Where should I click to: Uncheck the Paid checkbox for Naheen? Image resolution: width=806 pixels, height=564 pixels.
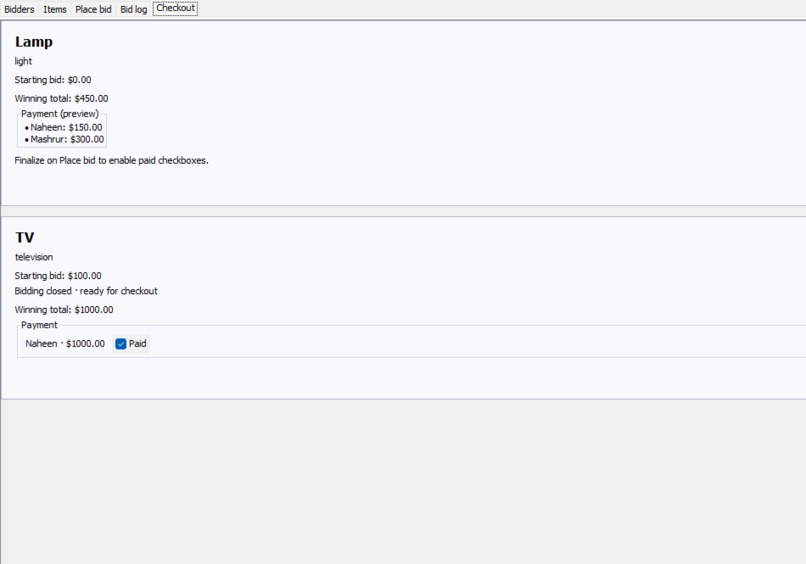[121, 344]
